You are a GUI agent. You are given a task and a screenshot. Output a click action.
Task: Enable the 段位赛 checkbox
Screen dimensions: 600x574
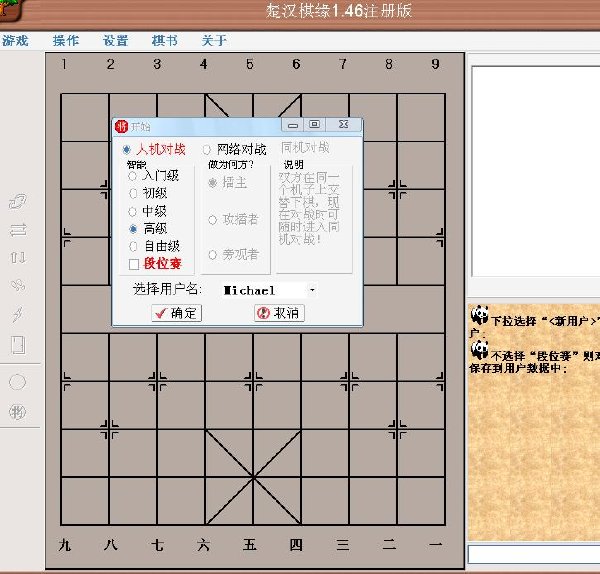click(134, 264)
